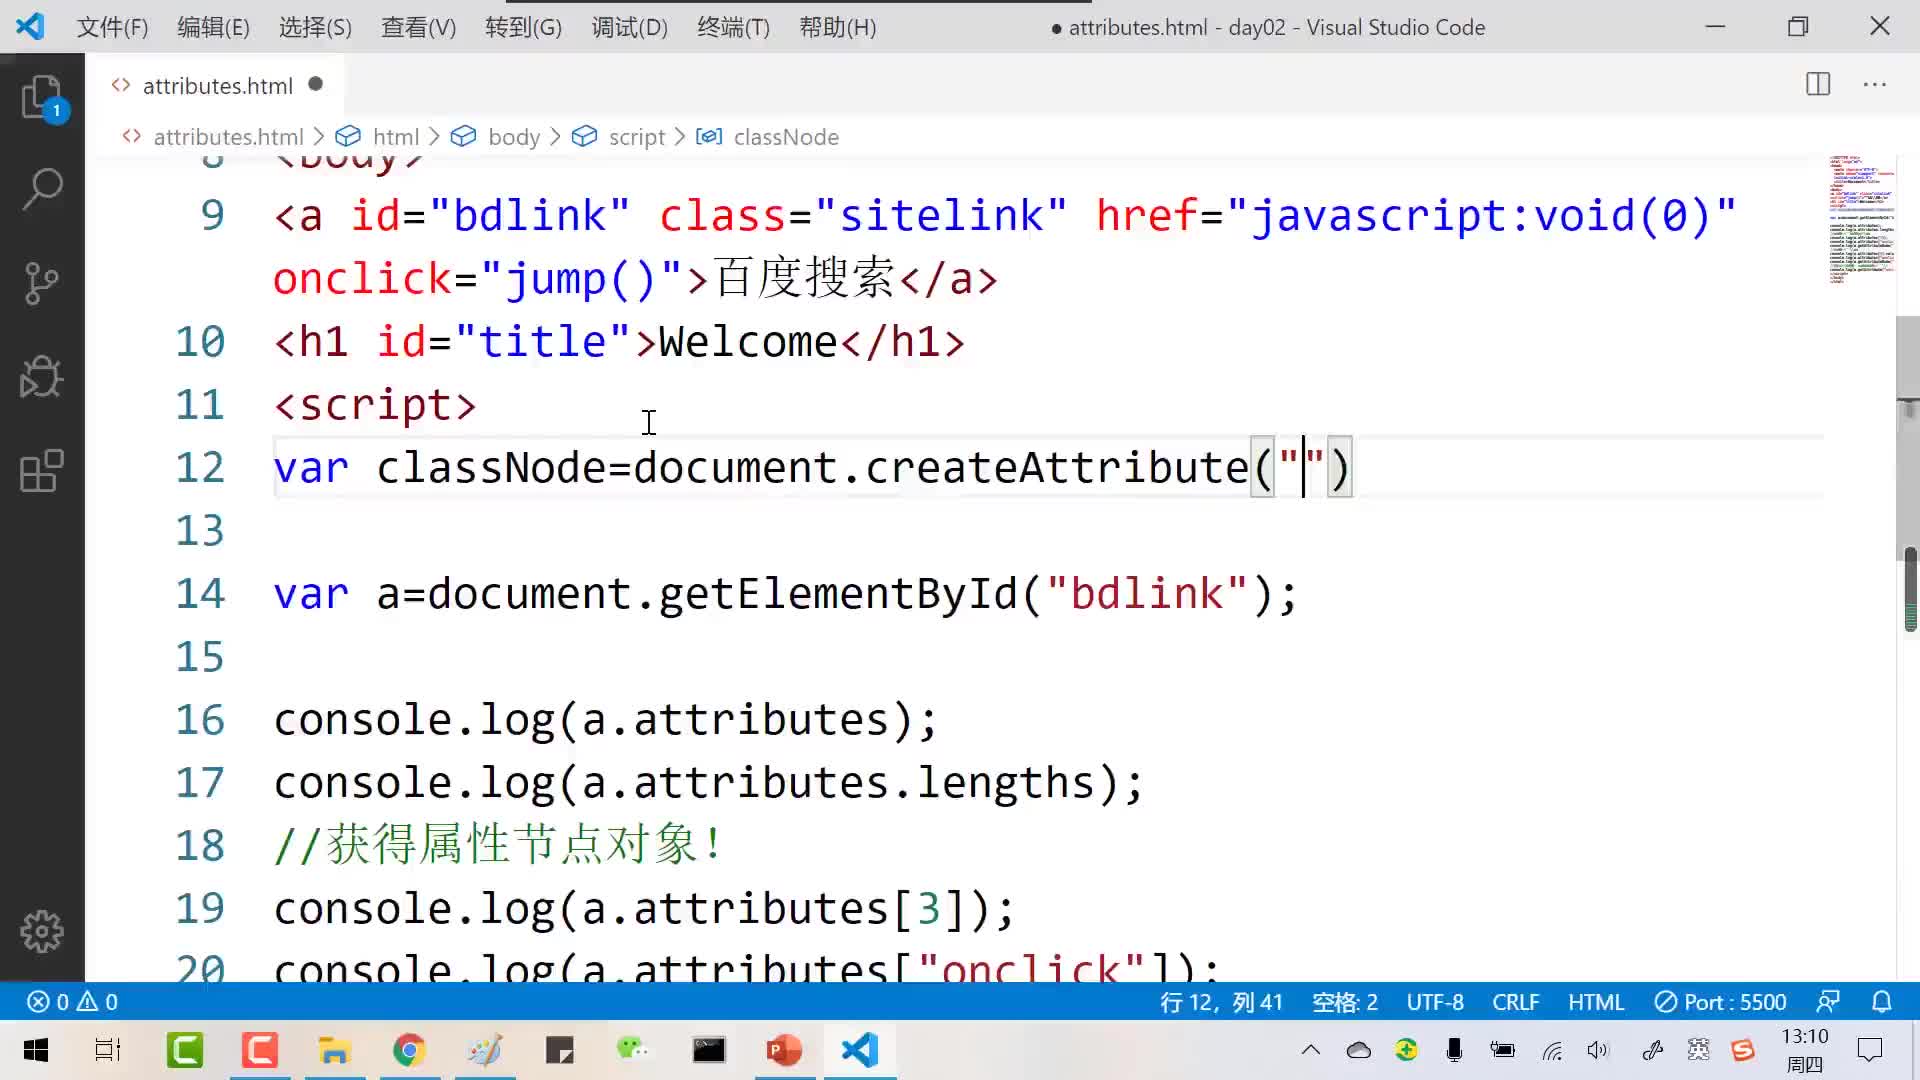Click the "bdlink" string in line 14

coord(1147,594)
